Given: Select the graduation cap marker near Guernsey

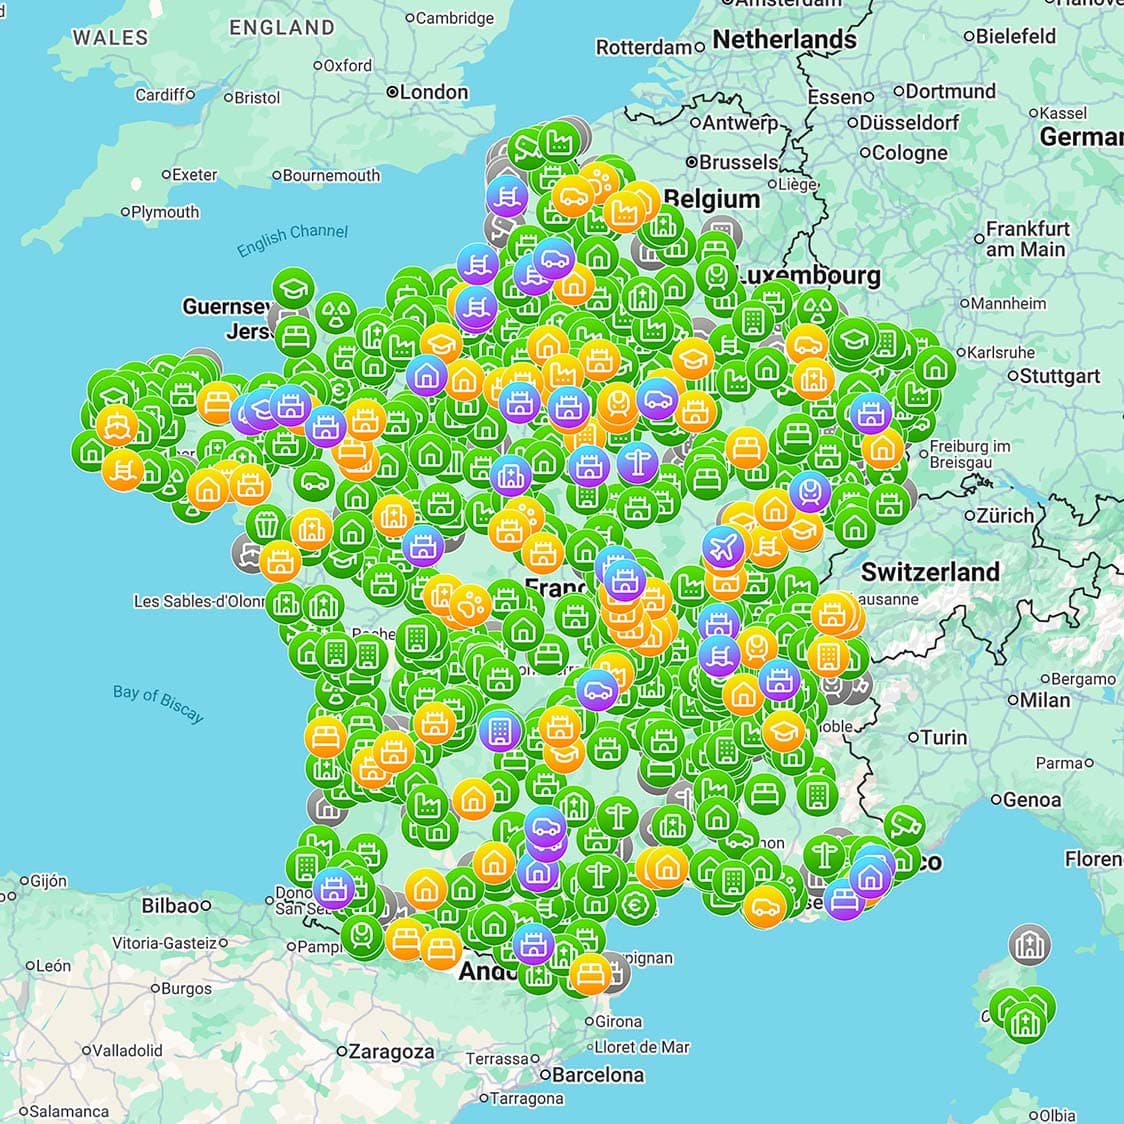Looking at the screenshot, I should (293, 288).
